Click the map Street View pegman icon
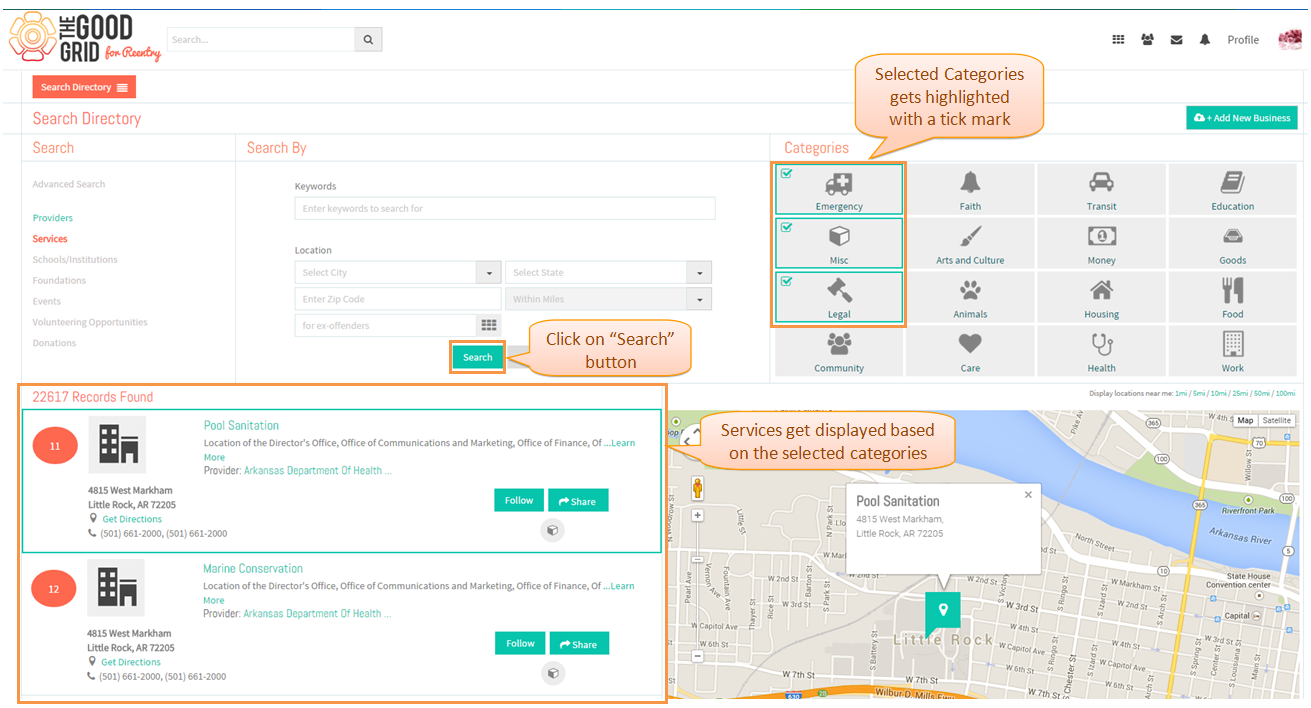Viewport: 1311px width, 708px height. point(697,488)
